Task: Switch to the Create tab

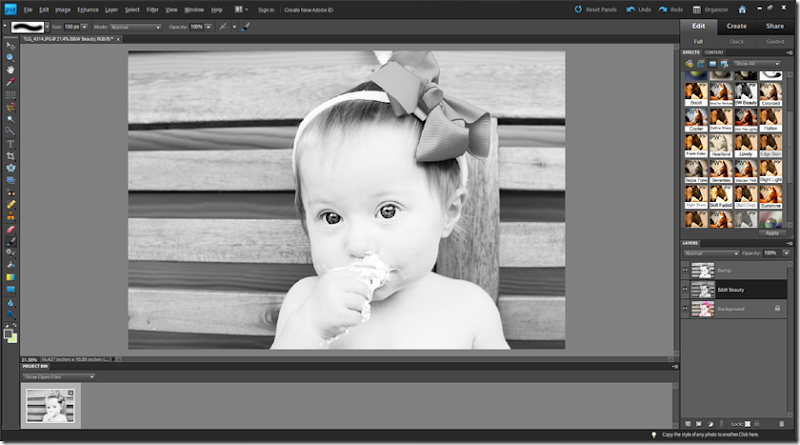Action: (x=736, y=26)
